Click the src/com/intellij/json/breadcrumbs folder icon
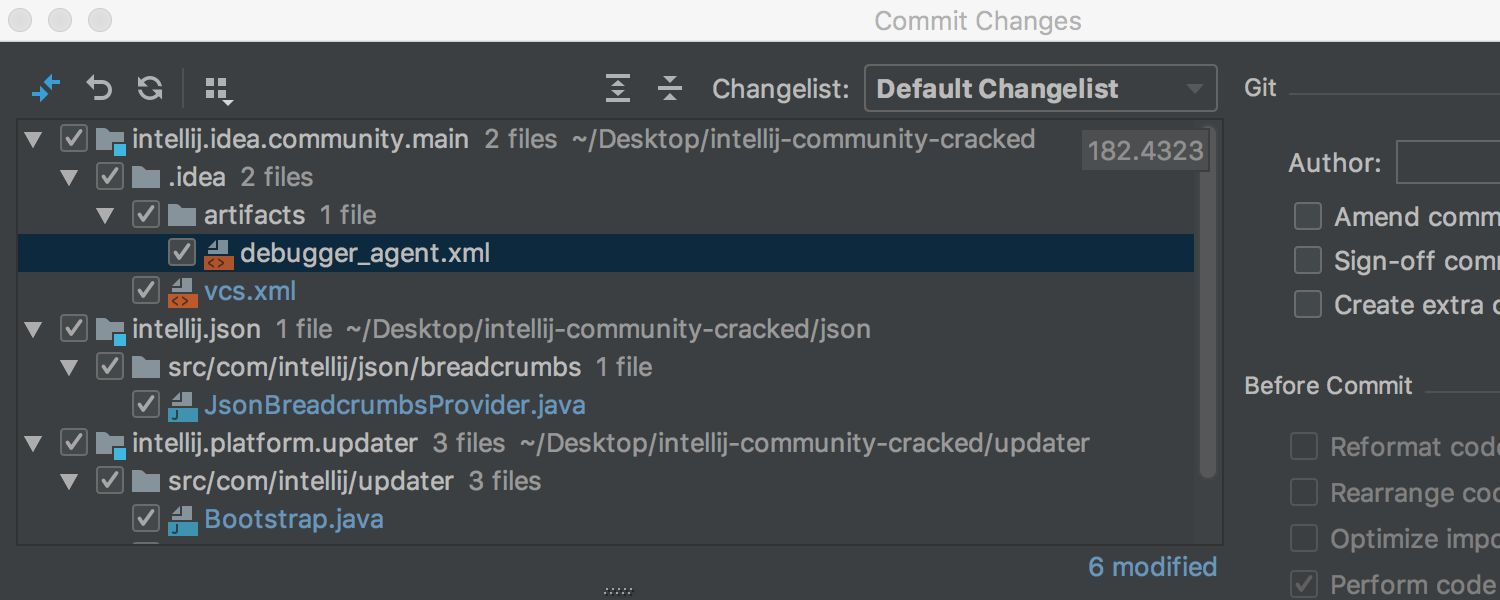 click(146, 367)
